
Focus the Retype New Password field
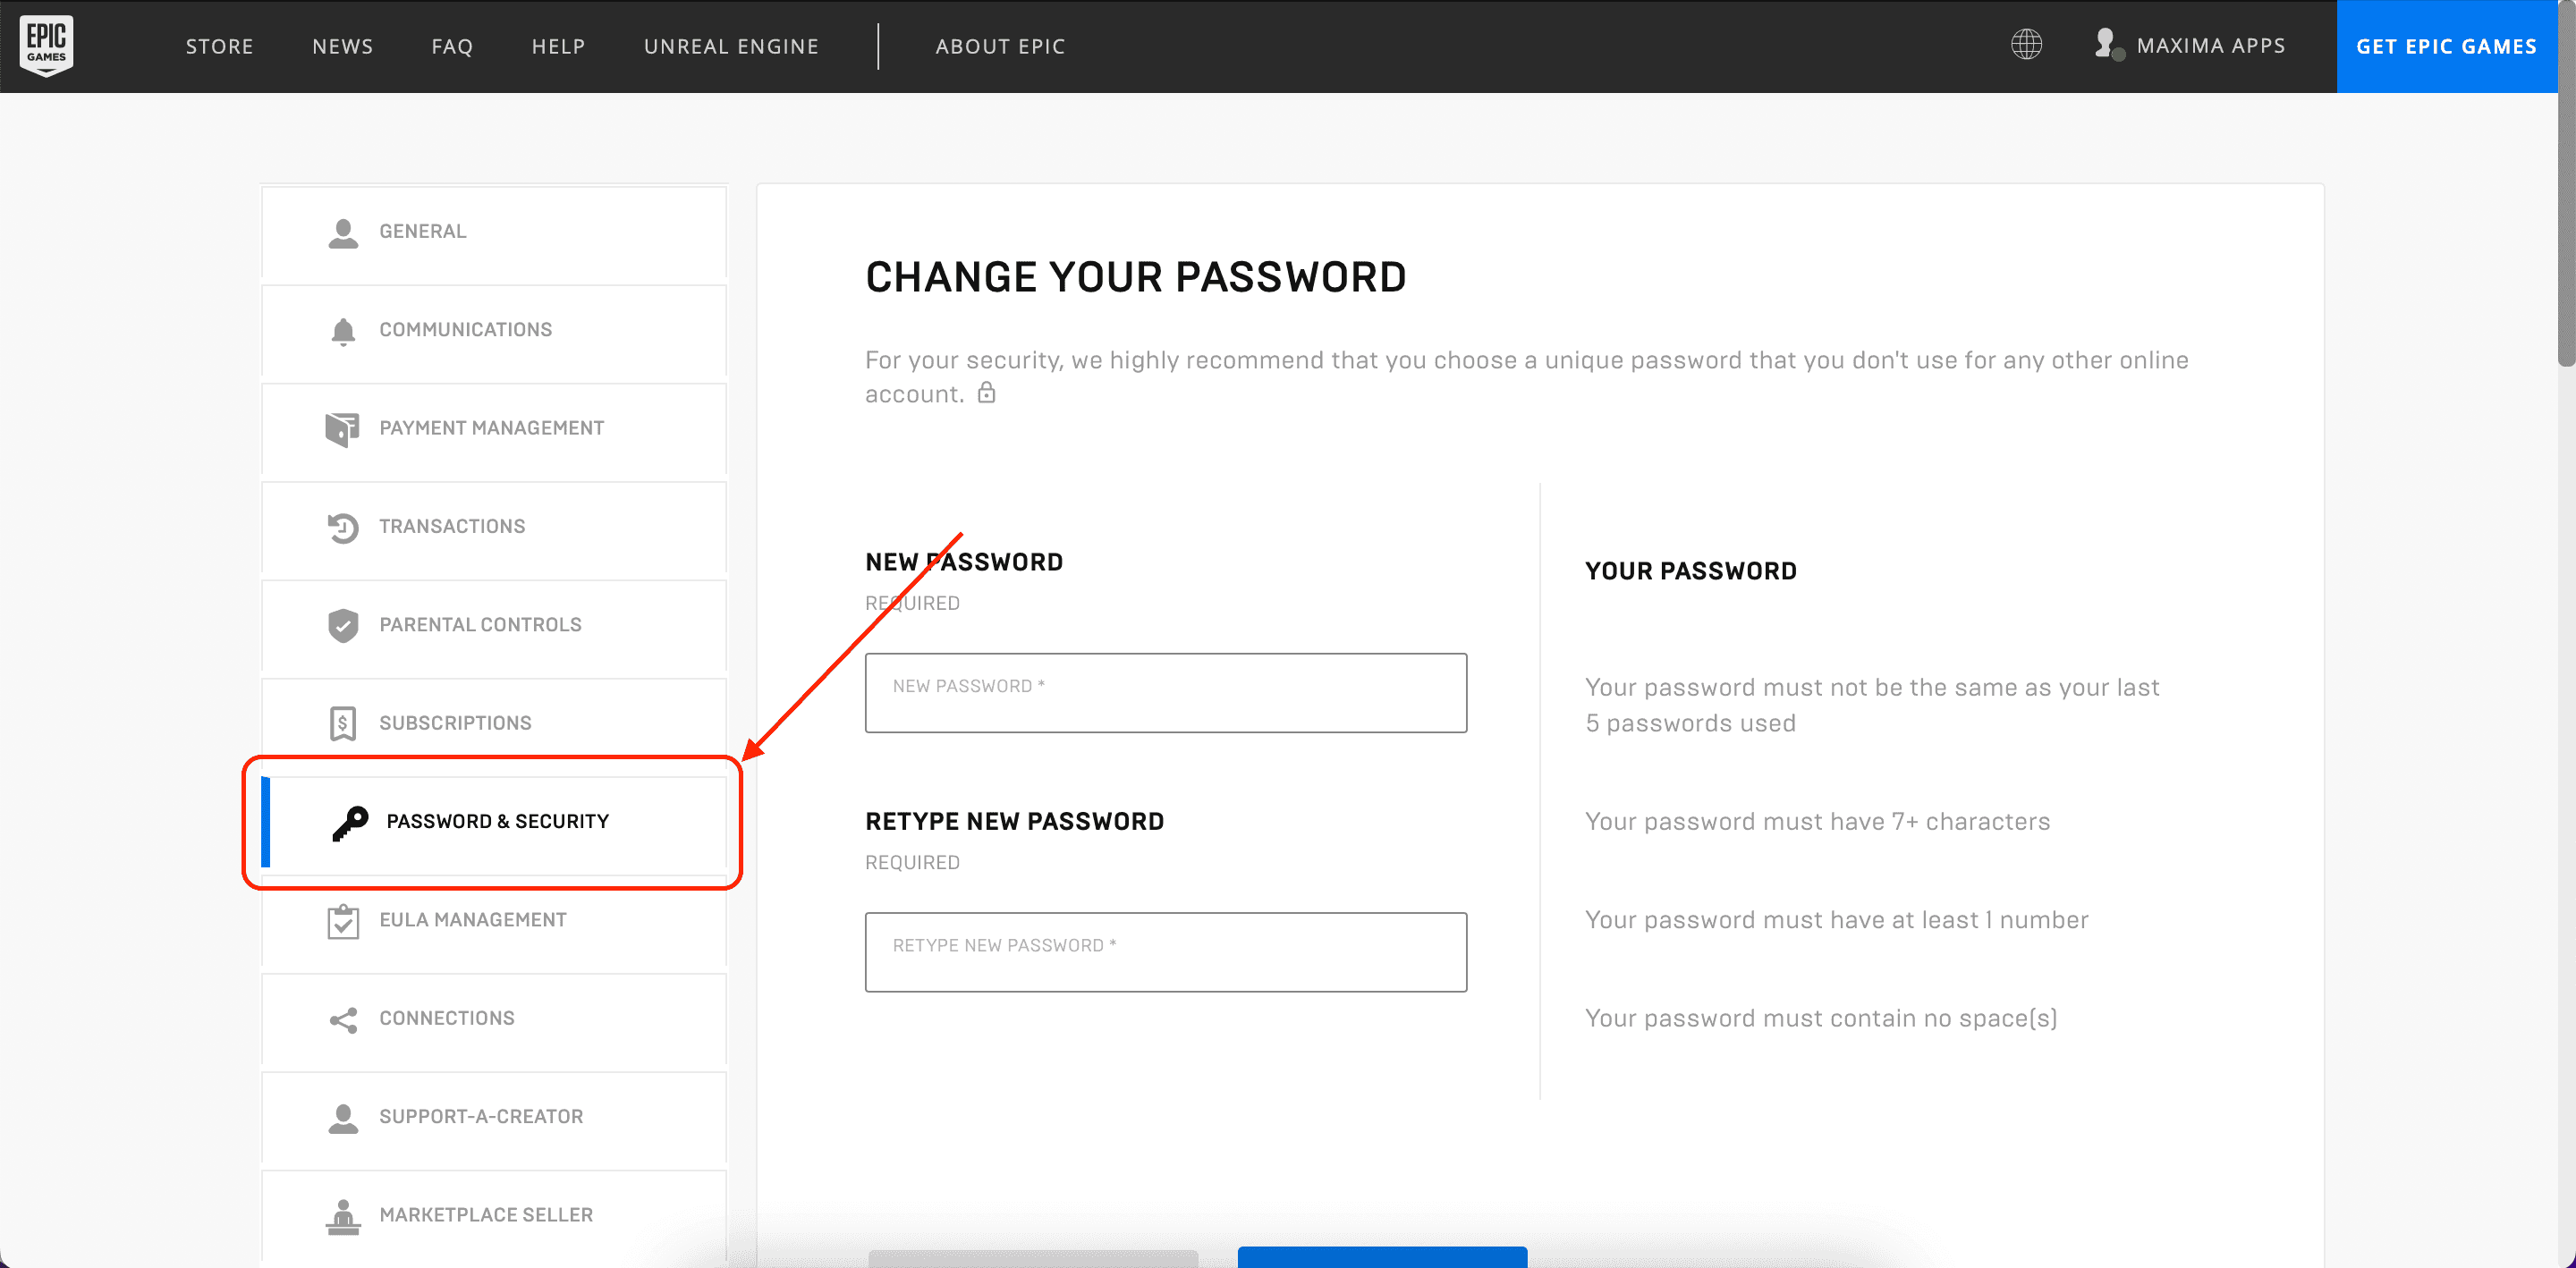click(1166, 952)
